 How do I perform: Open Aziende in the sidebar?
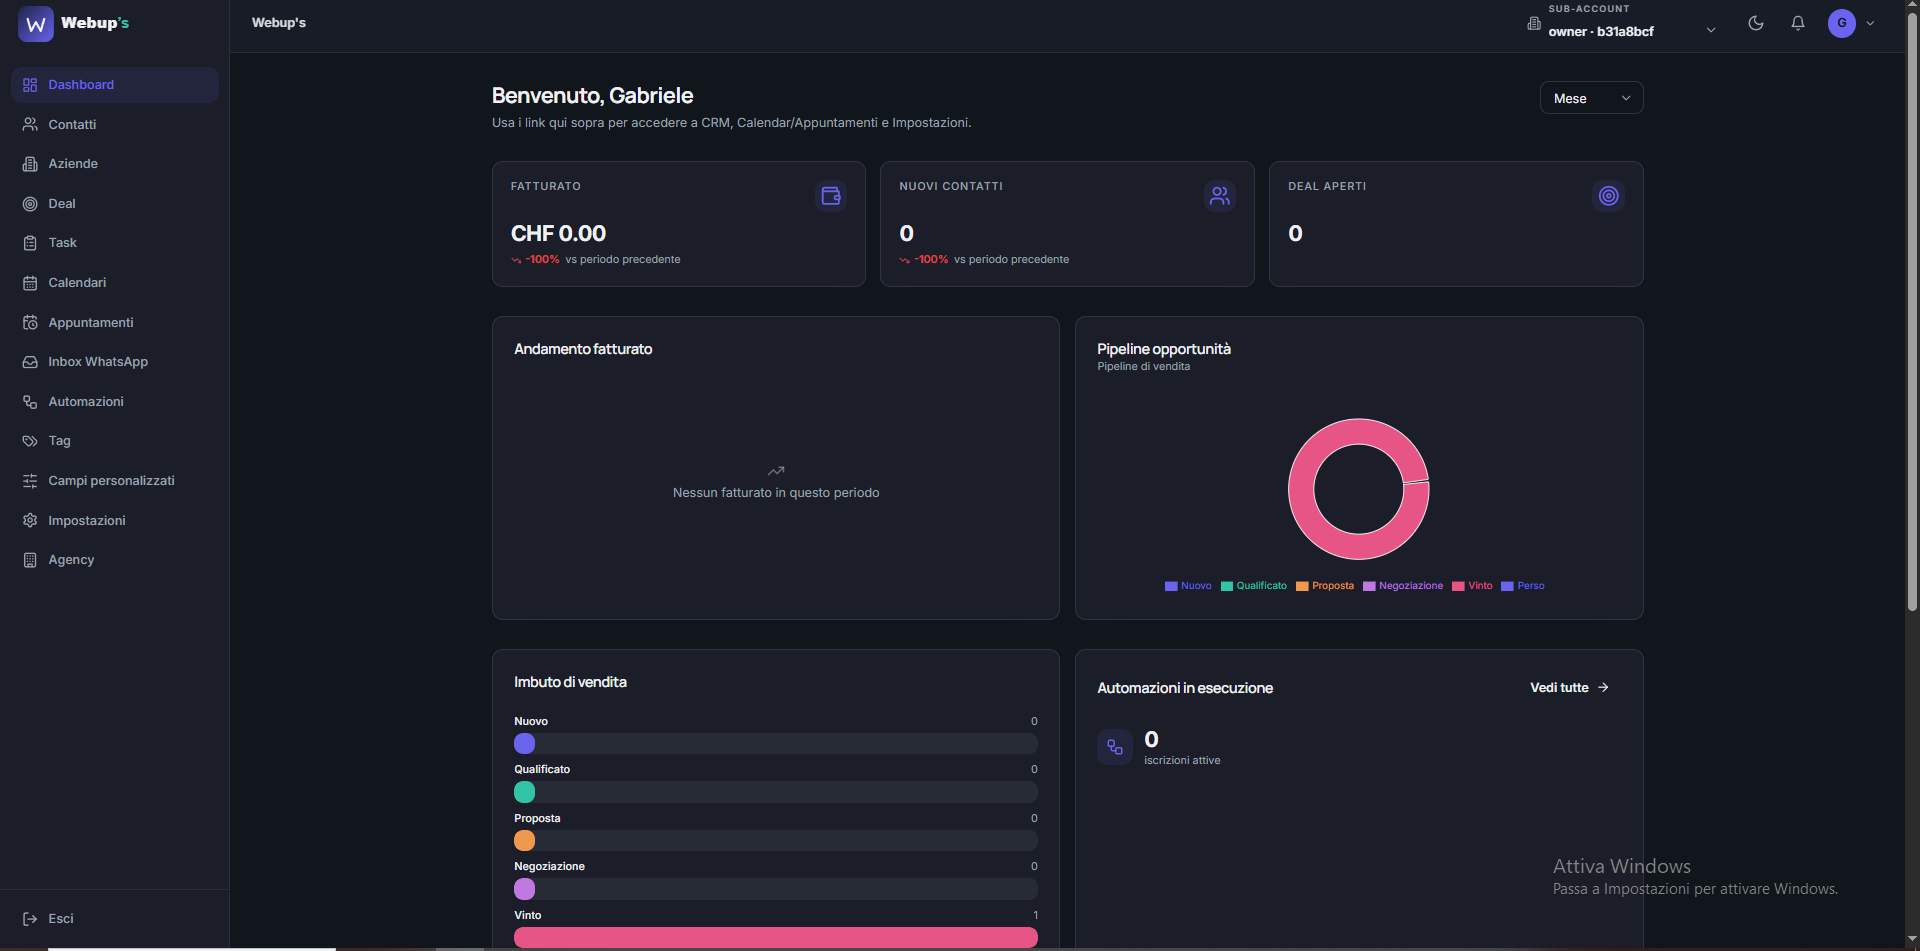point(115,164)
